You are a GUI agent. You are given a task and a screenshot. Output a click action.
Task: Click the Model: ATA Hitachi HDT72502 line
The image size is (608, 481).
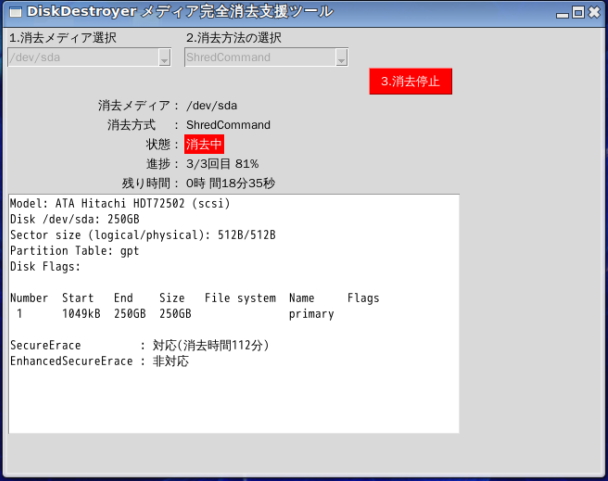coord(120,203)
